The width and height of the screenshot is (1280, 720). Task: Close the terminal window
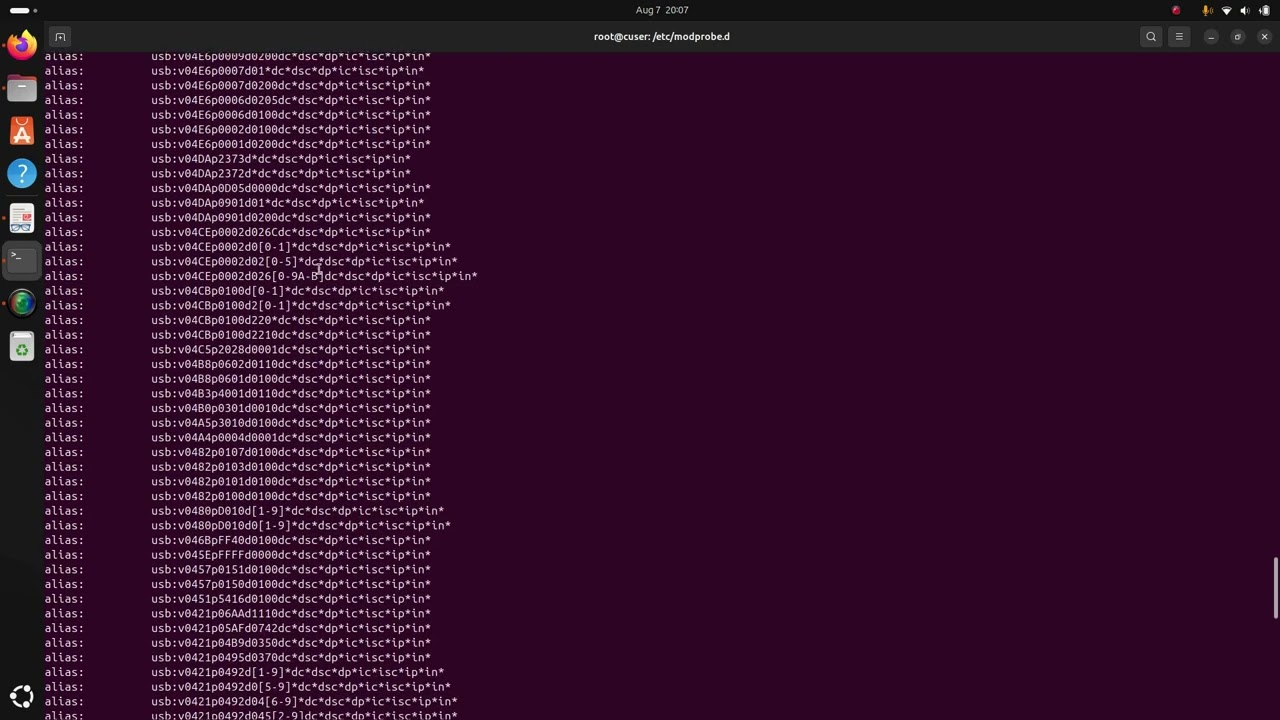click(1264, 37)
